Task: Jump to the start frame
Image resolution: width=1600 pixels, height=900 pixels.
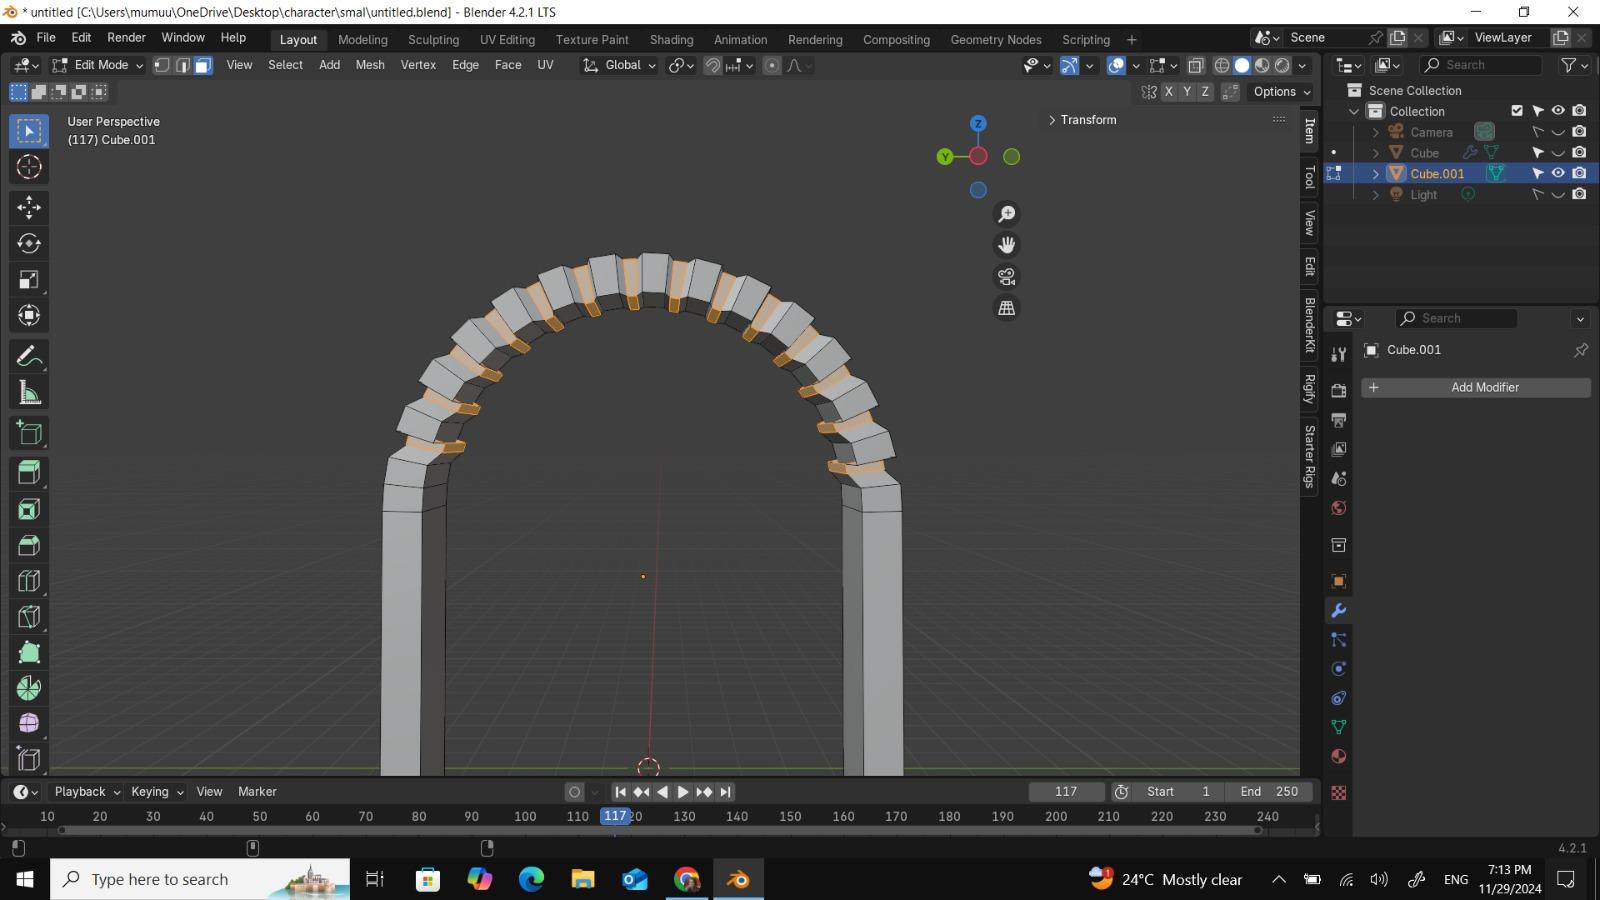Action: [620, 792]
